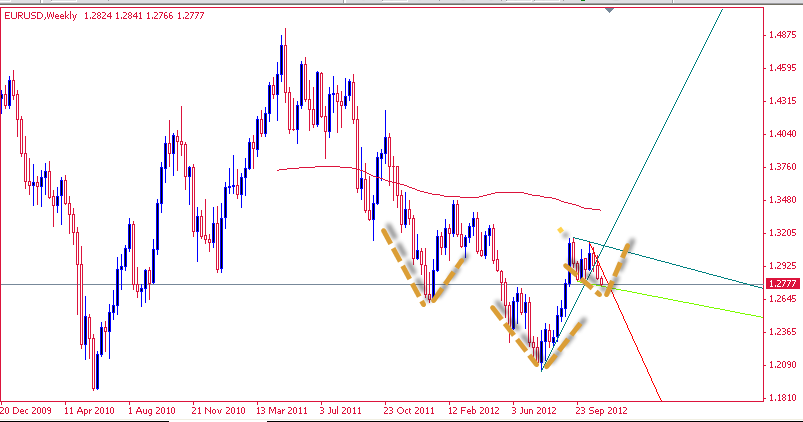Viewport: 803px width, 422px height.
Task: Click the chart shift triangle marker at top
Action: pyautogui.click(x=609, y=8)
